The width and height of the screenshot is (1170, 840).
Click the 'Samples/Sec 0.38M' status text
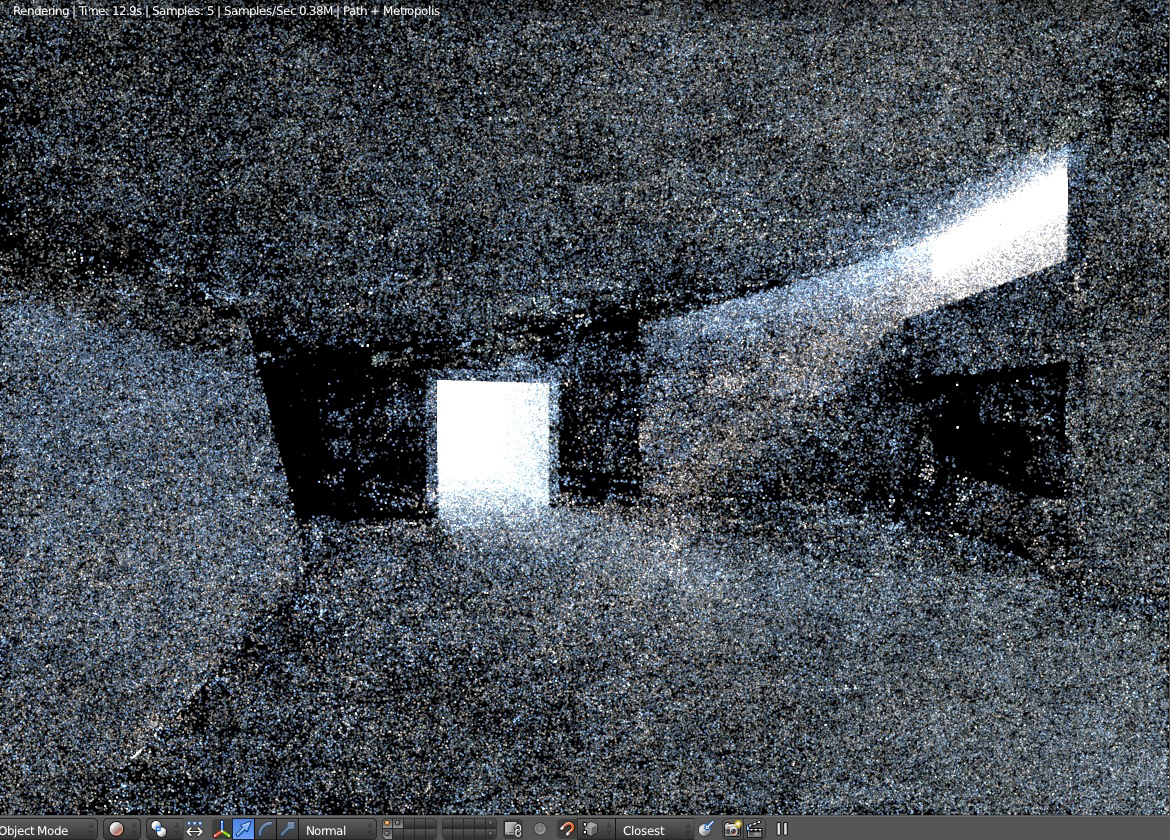(x=278, y=11)
